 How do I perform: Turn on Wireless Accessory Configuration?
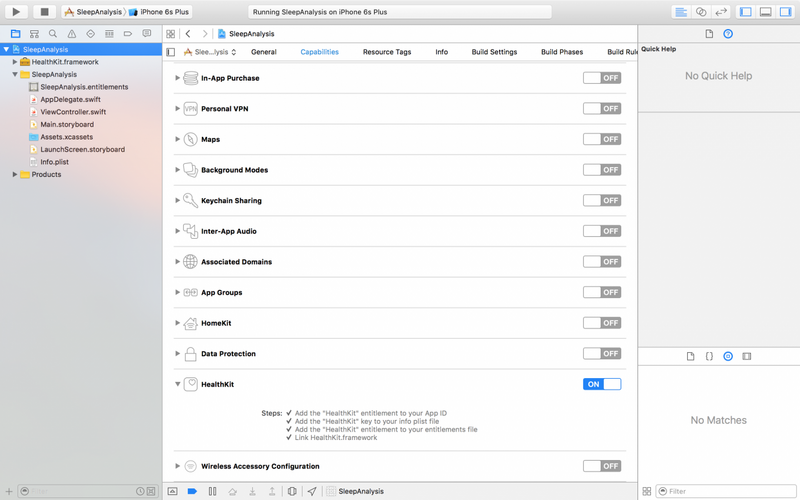coord(602,466)
